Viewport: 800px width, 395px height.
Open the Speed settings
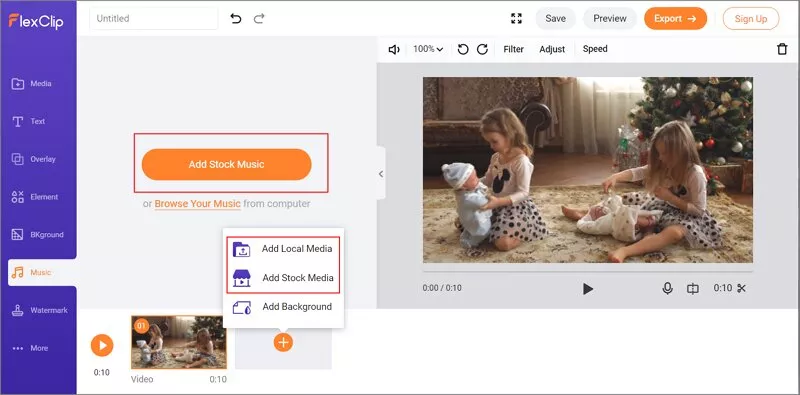(595, 49)
